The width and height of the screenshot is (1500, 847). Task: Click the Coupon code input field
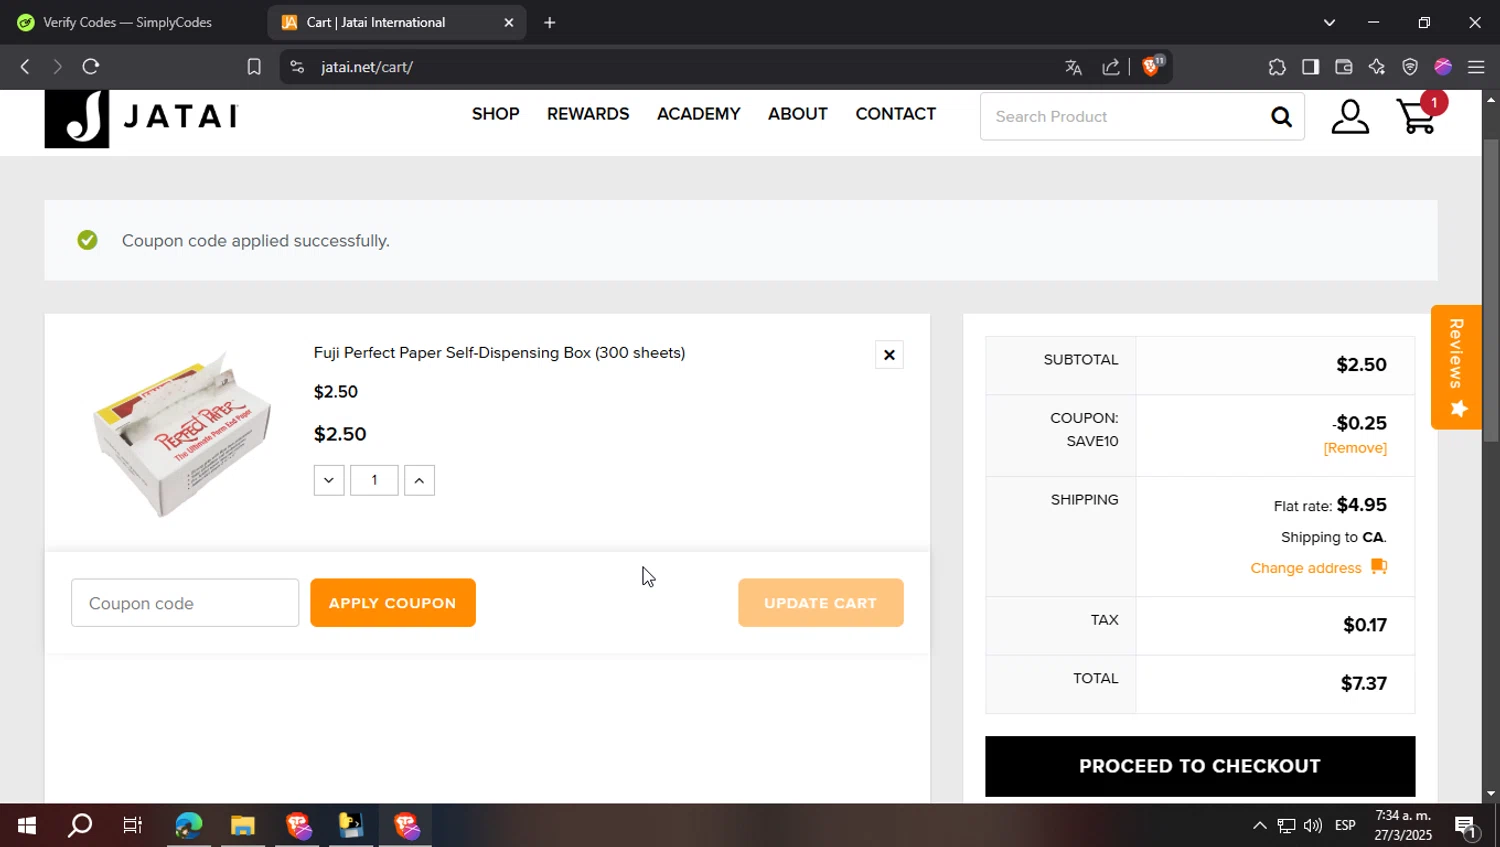185,603
